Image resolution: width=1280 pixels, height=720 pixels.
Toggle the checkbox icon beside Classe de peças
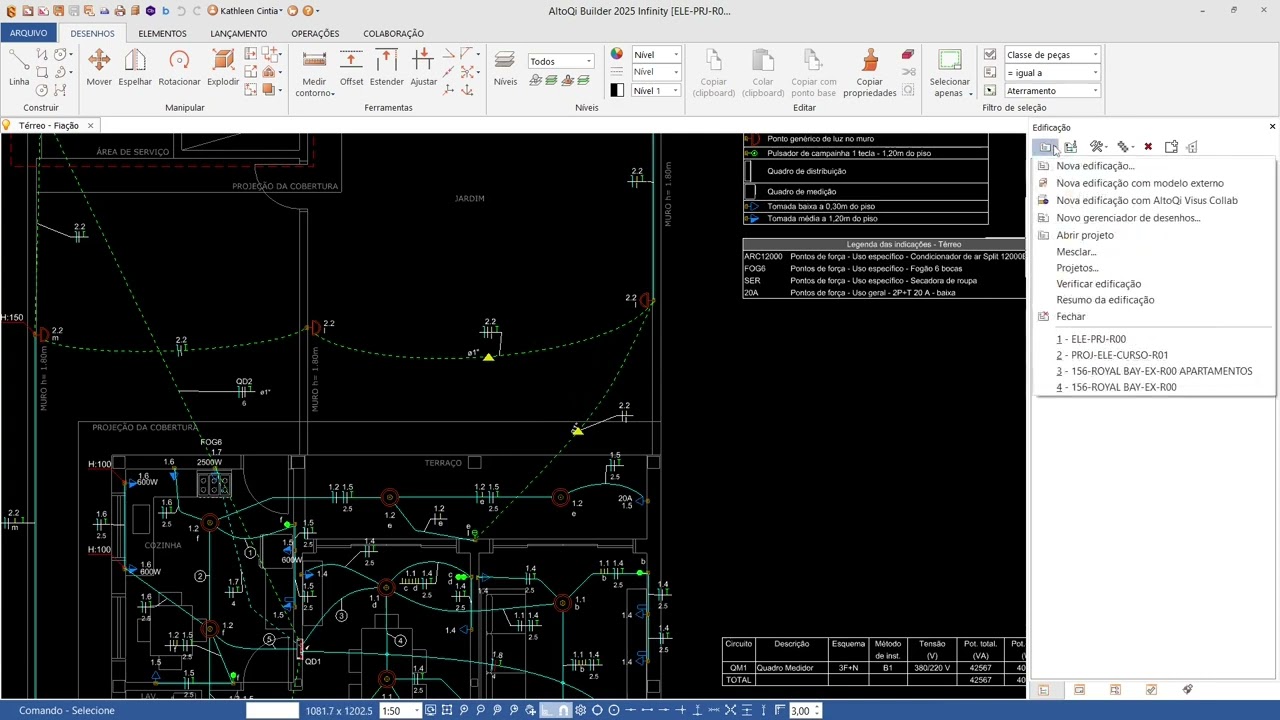click(990, 54)
